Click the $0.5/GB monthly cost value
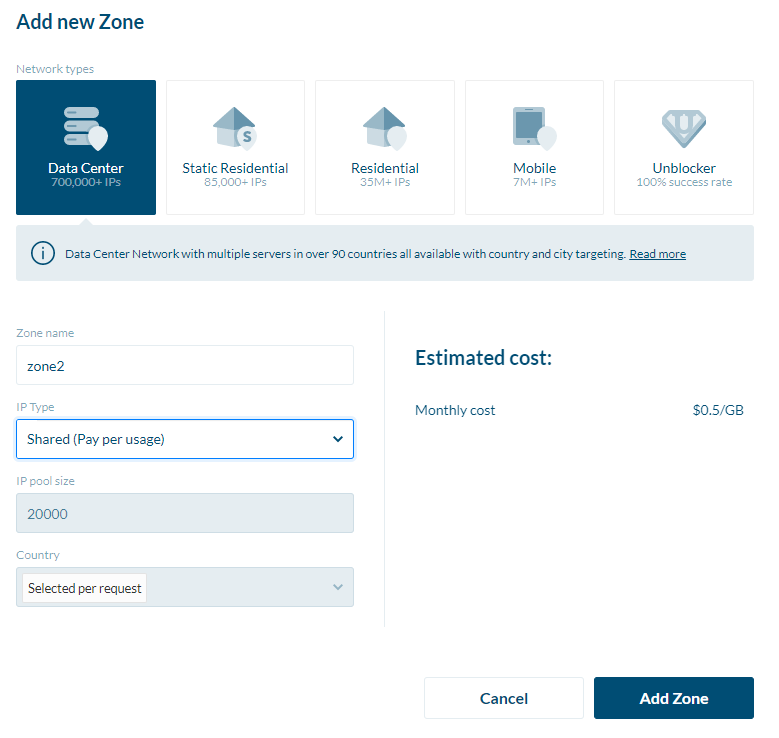Viewport: 779px width, 738px height. 718,410
